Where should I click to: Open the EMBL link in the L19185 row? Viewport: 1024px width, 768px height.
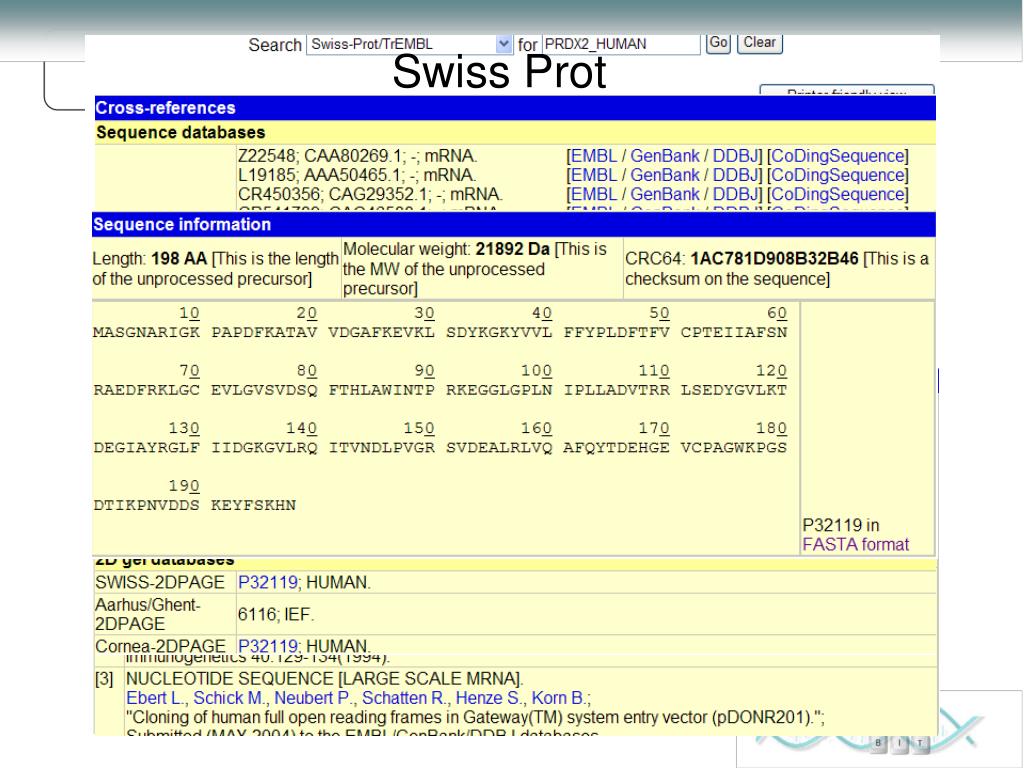coord(594,175)
